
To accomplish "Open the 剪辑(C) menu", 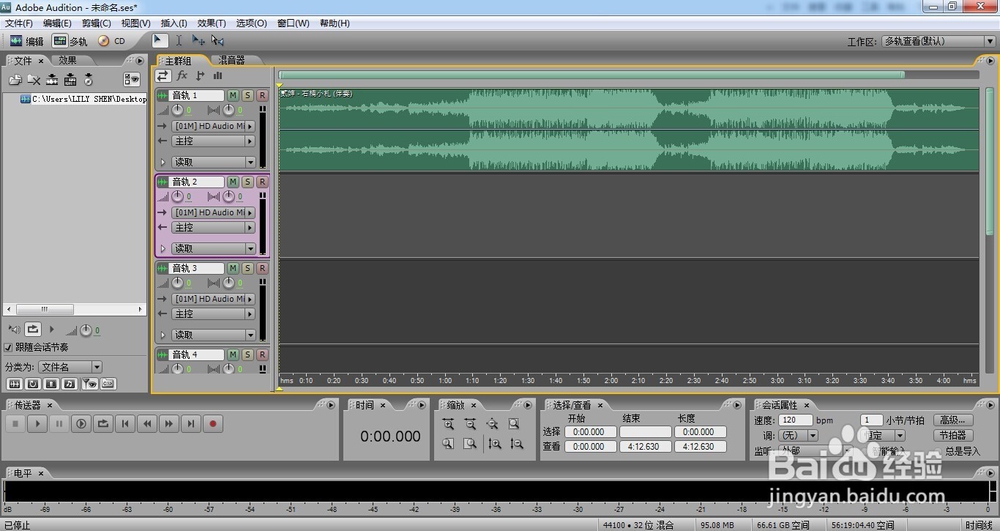I will coord(96,23).
